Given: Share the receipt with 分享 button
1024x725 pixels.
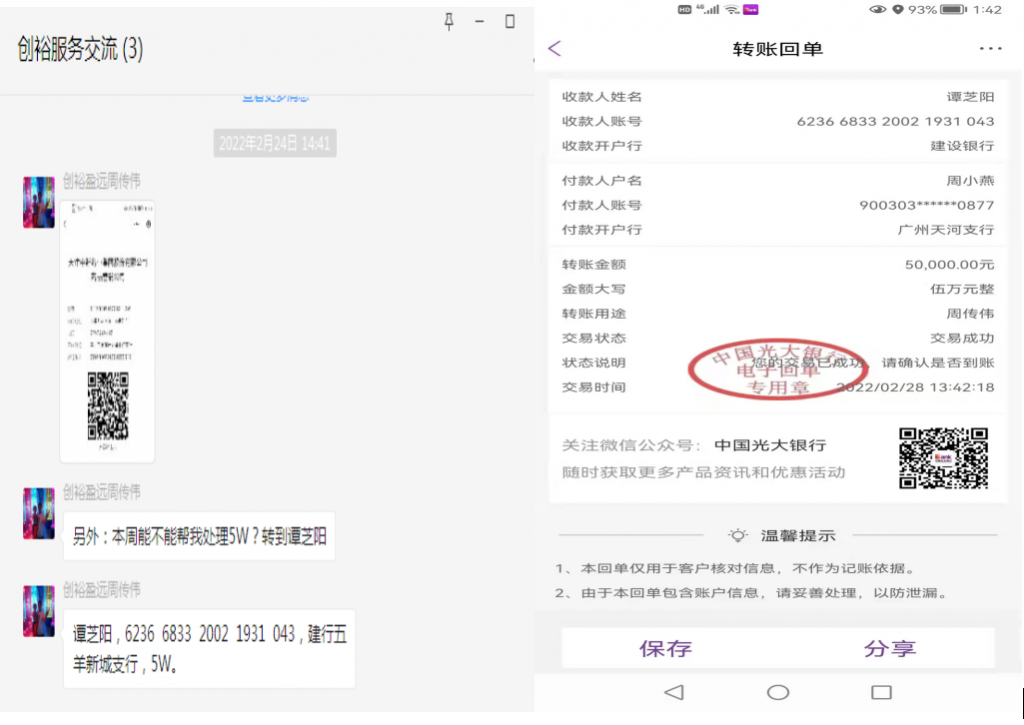Looking at the screenshot, I should tap(890, 648).
